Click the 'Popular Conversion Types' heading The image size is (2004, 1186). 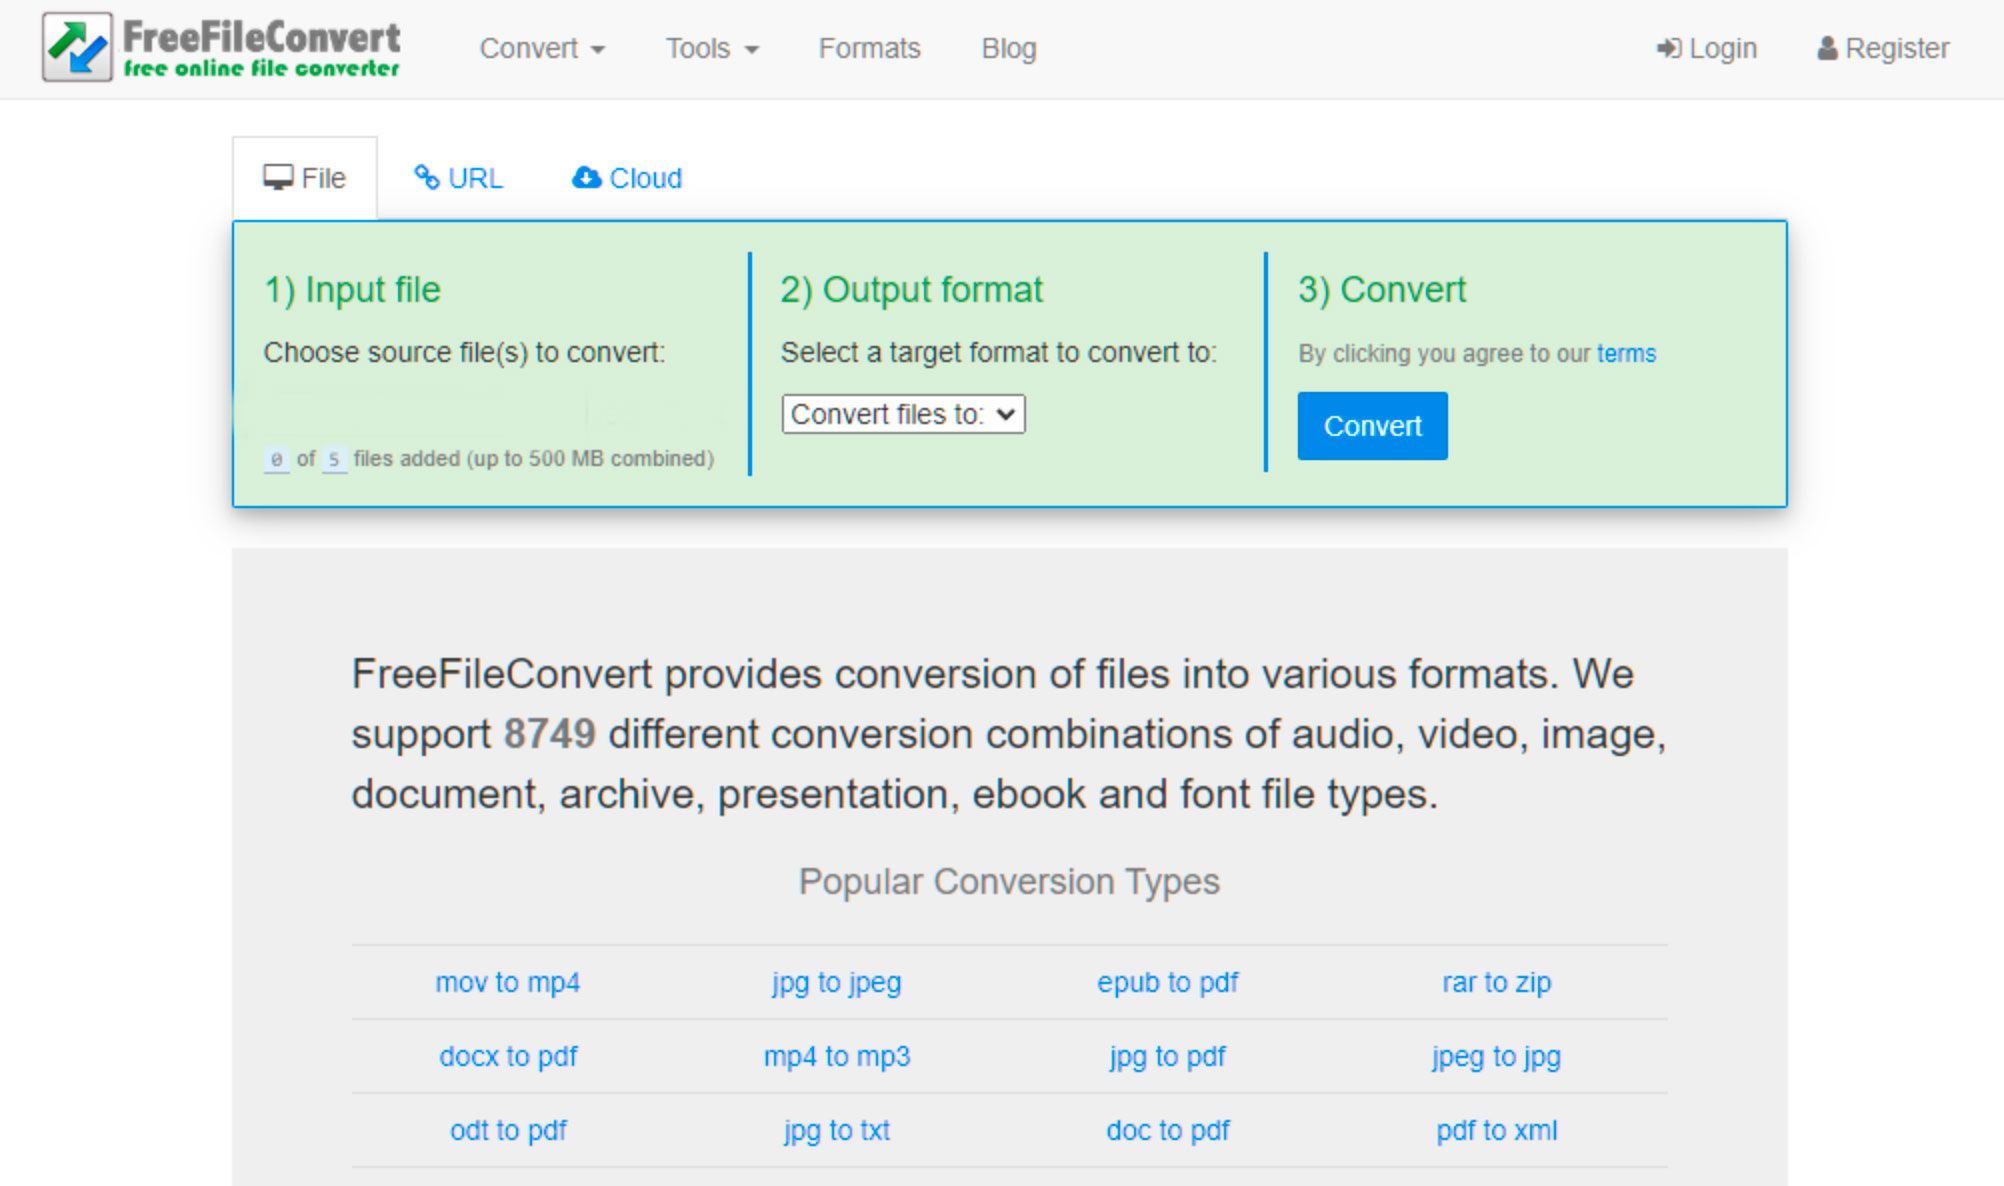point(1009,882)
